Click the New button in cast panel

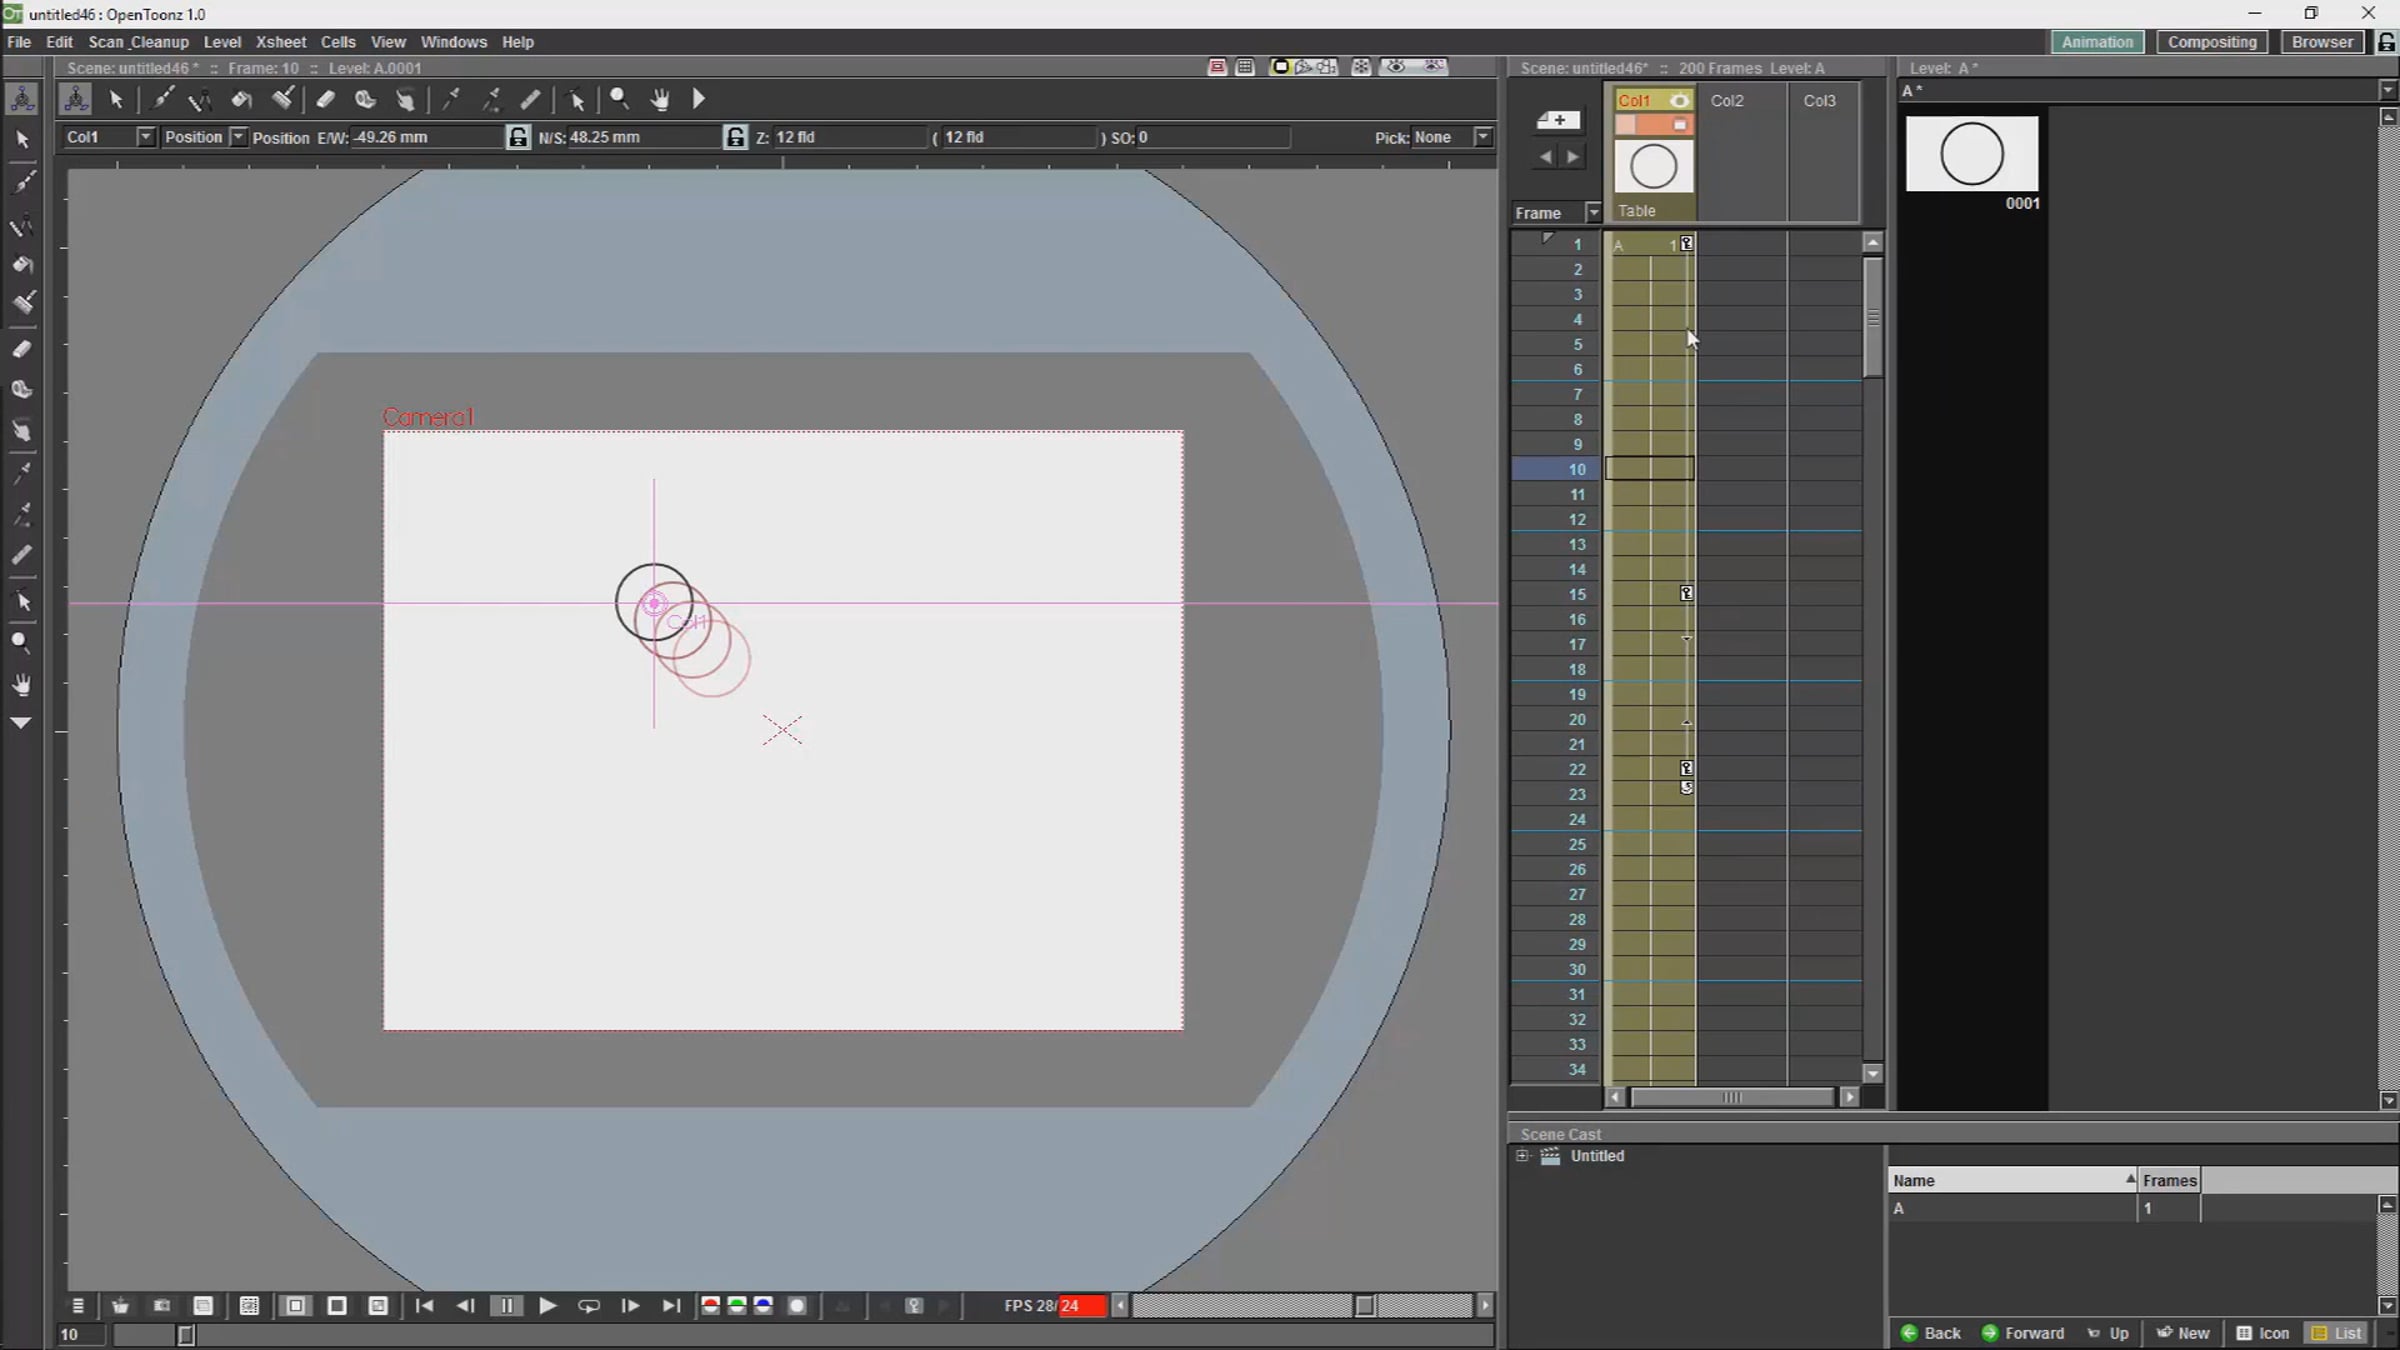click(2183, 1333)
